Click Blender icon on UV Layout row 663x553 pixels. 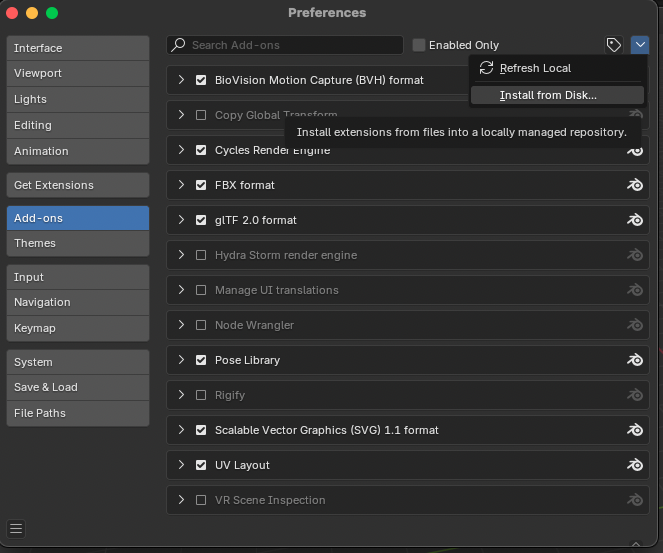[x=634, y=465]
